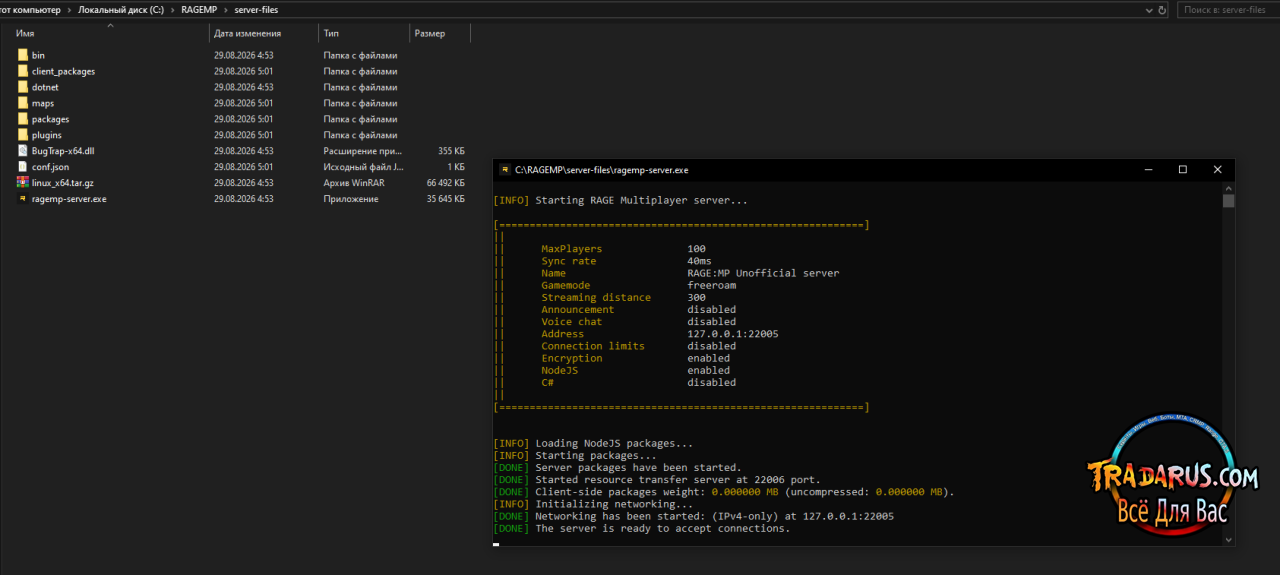The height and width of the screenshot is (575, 1280).
Task: Refresh the server-files folder view
Action: (x=1162, y=9)
